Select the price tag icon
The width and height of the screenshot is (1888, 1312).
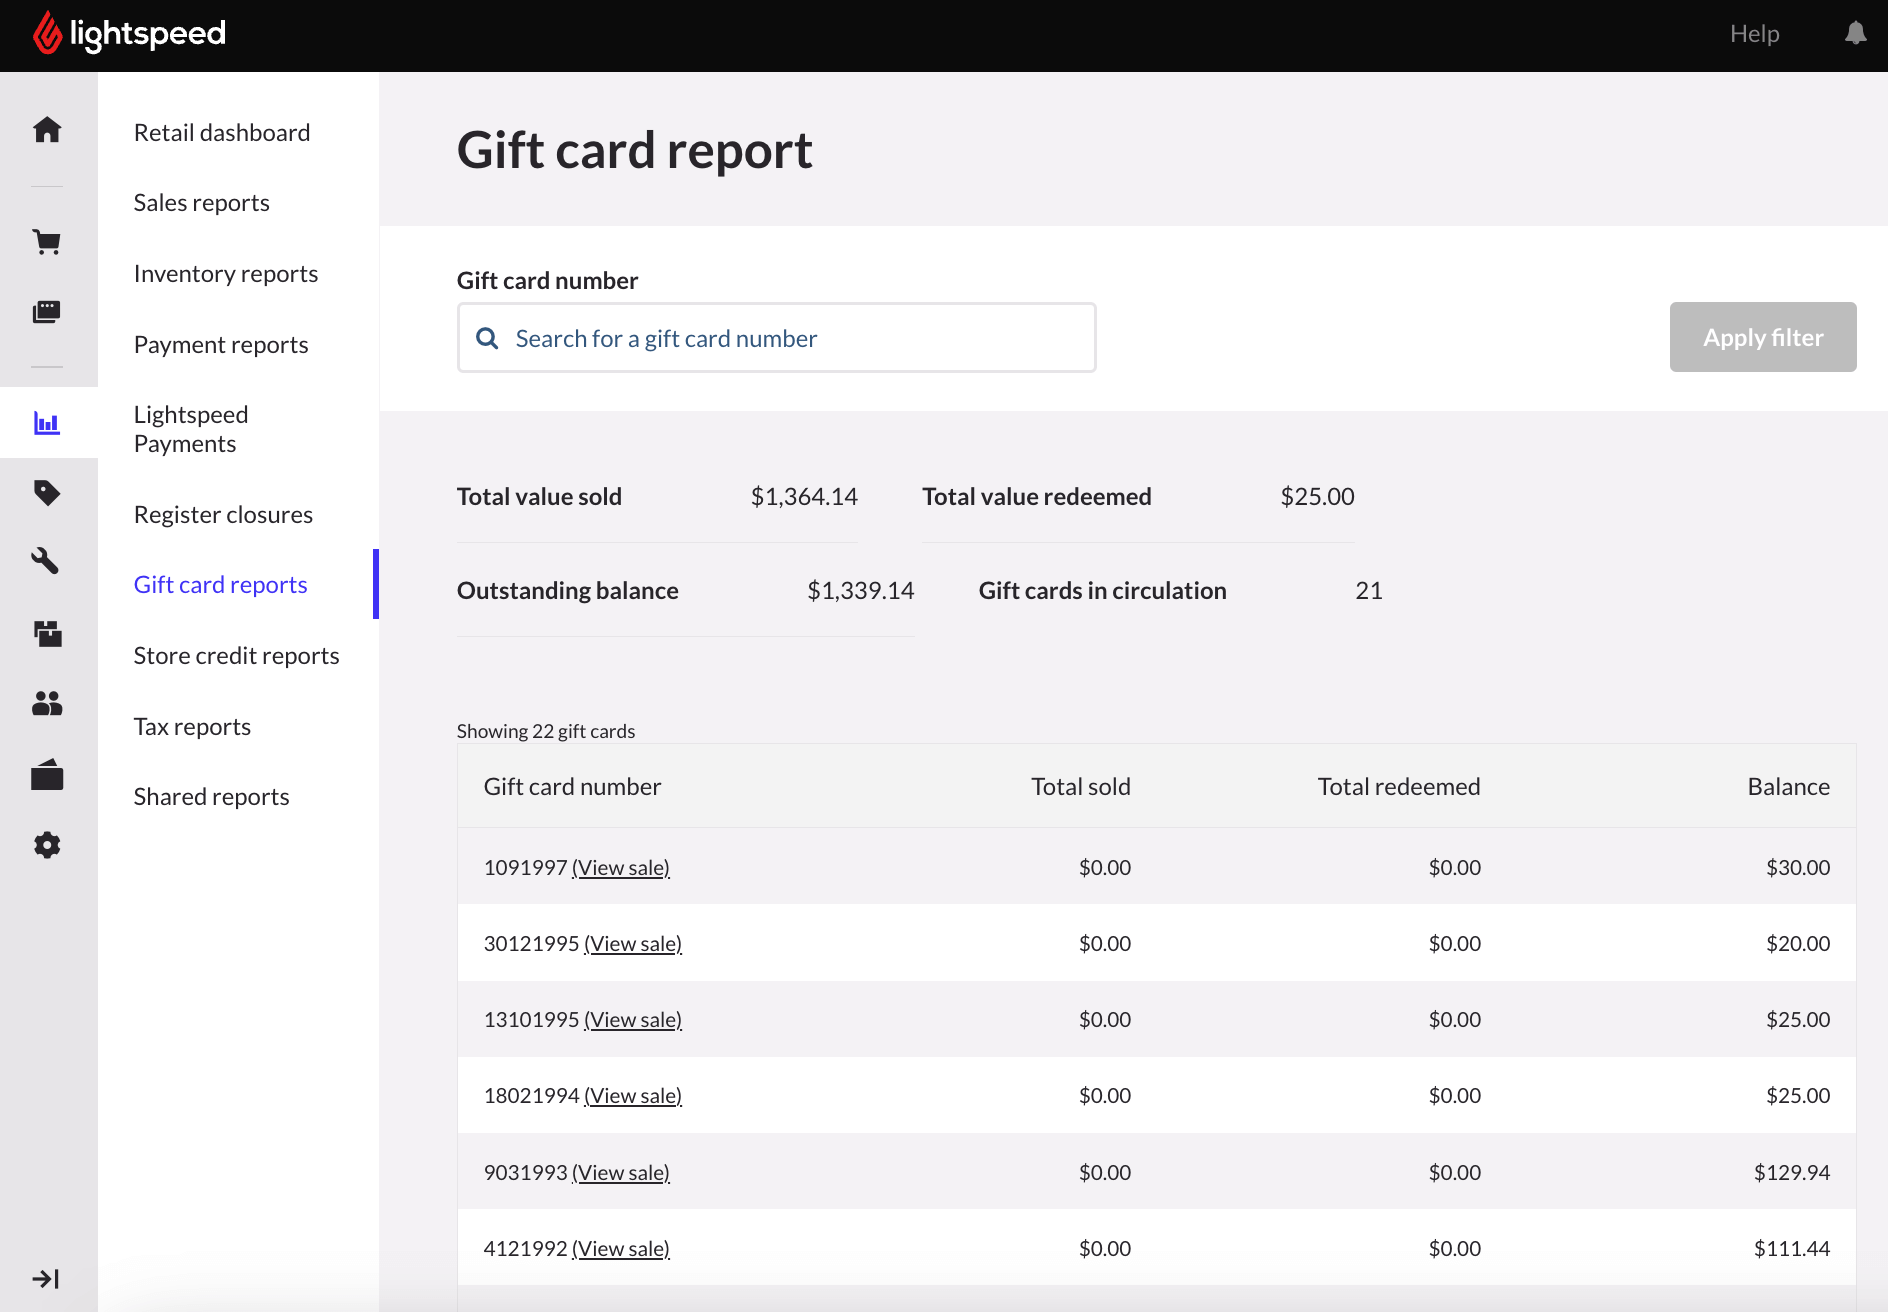tap(47, 492)
